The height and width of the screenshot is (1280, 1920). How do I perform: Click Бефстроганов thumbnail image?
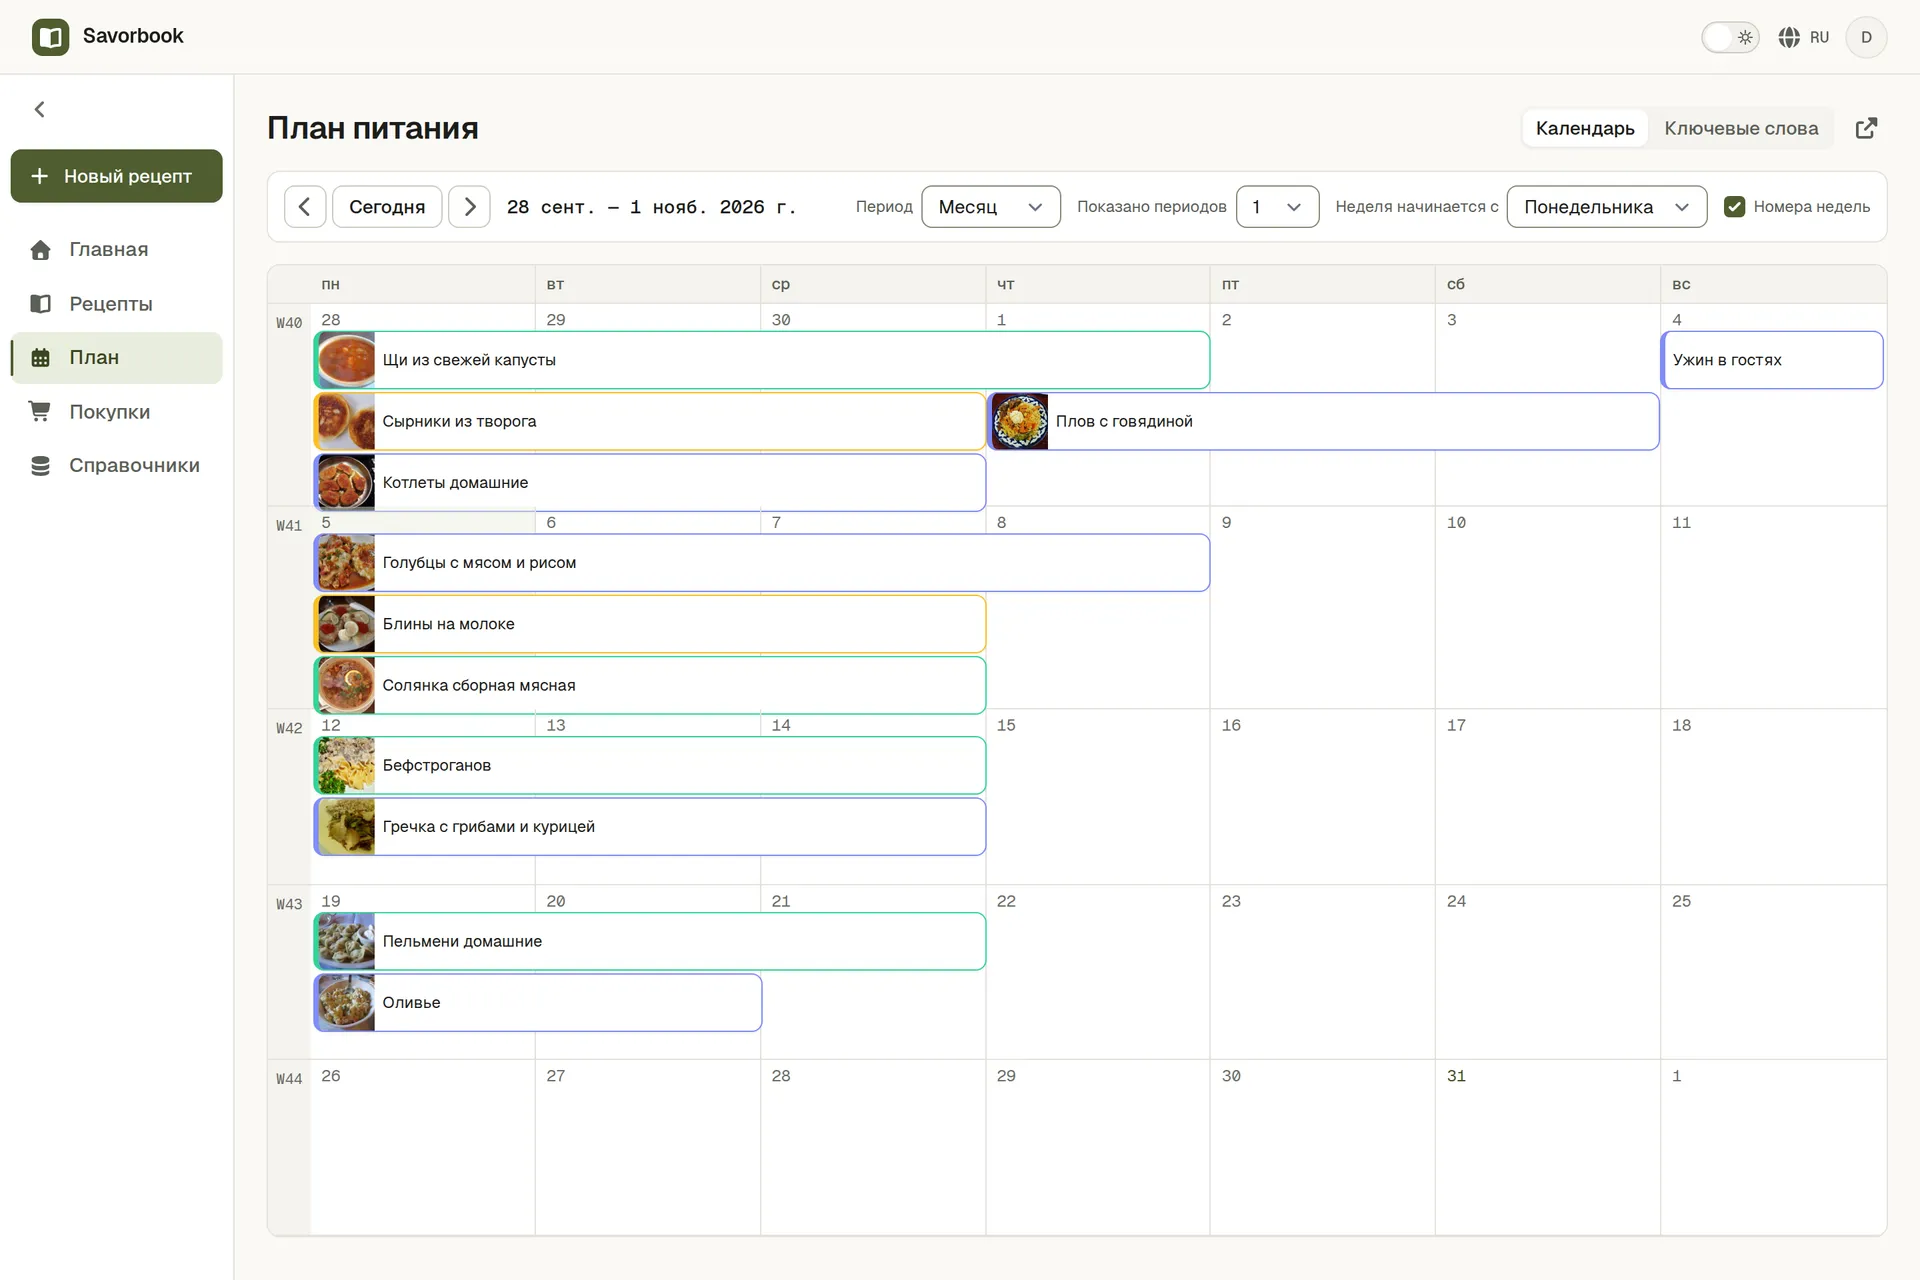pos(346,765)
